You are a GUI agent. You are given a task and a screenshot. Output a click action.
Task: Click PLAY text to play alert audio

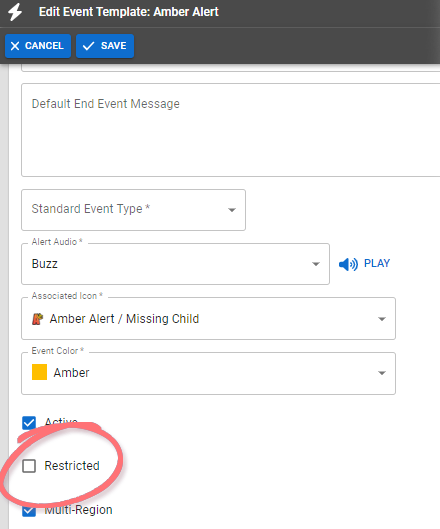point(377,263)
